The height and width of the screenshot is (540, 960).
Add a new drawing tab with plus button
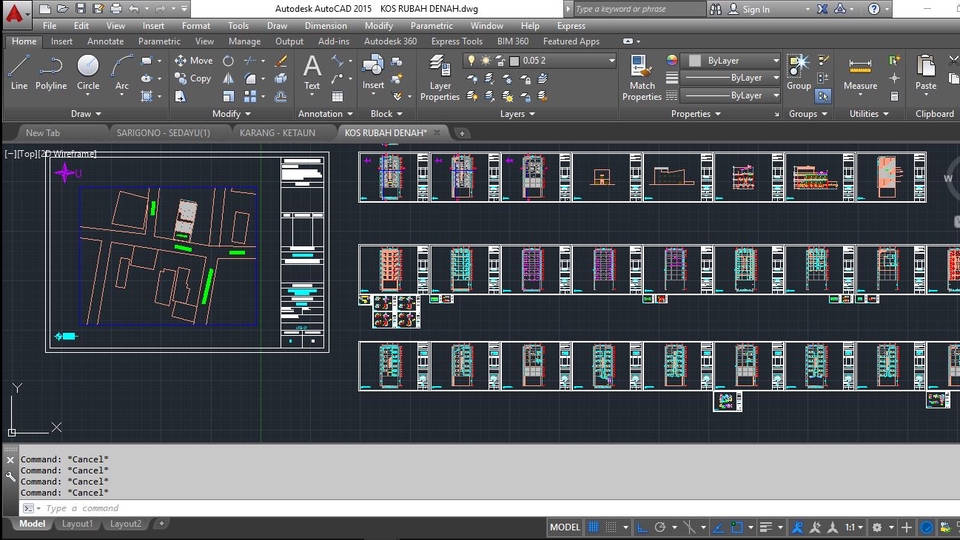(462, 133)
